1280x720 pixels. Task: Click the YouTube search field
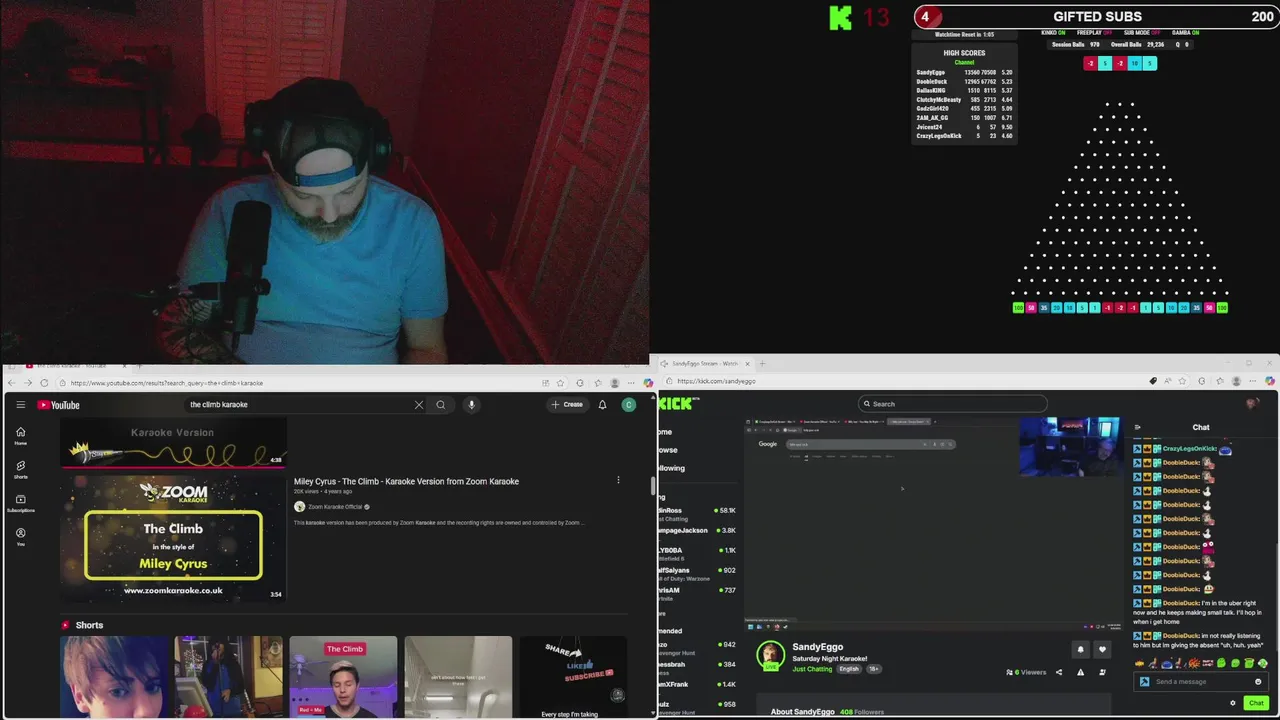(x=298, y=405)
